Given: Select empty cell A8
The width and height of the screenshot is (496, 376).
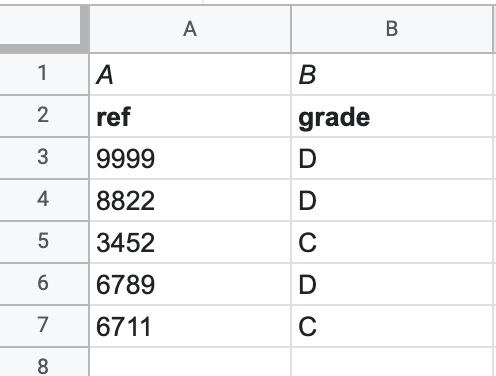Looking at the screenshot, I should pyautogui.click(x=190, y=362).
